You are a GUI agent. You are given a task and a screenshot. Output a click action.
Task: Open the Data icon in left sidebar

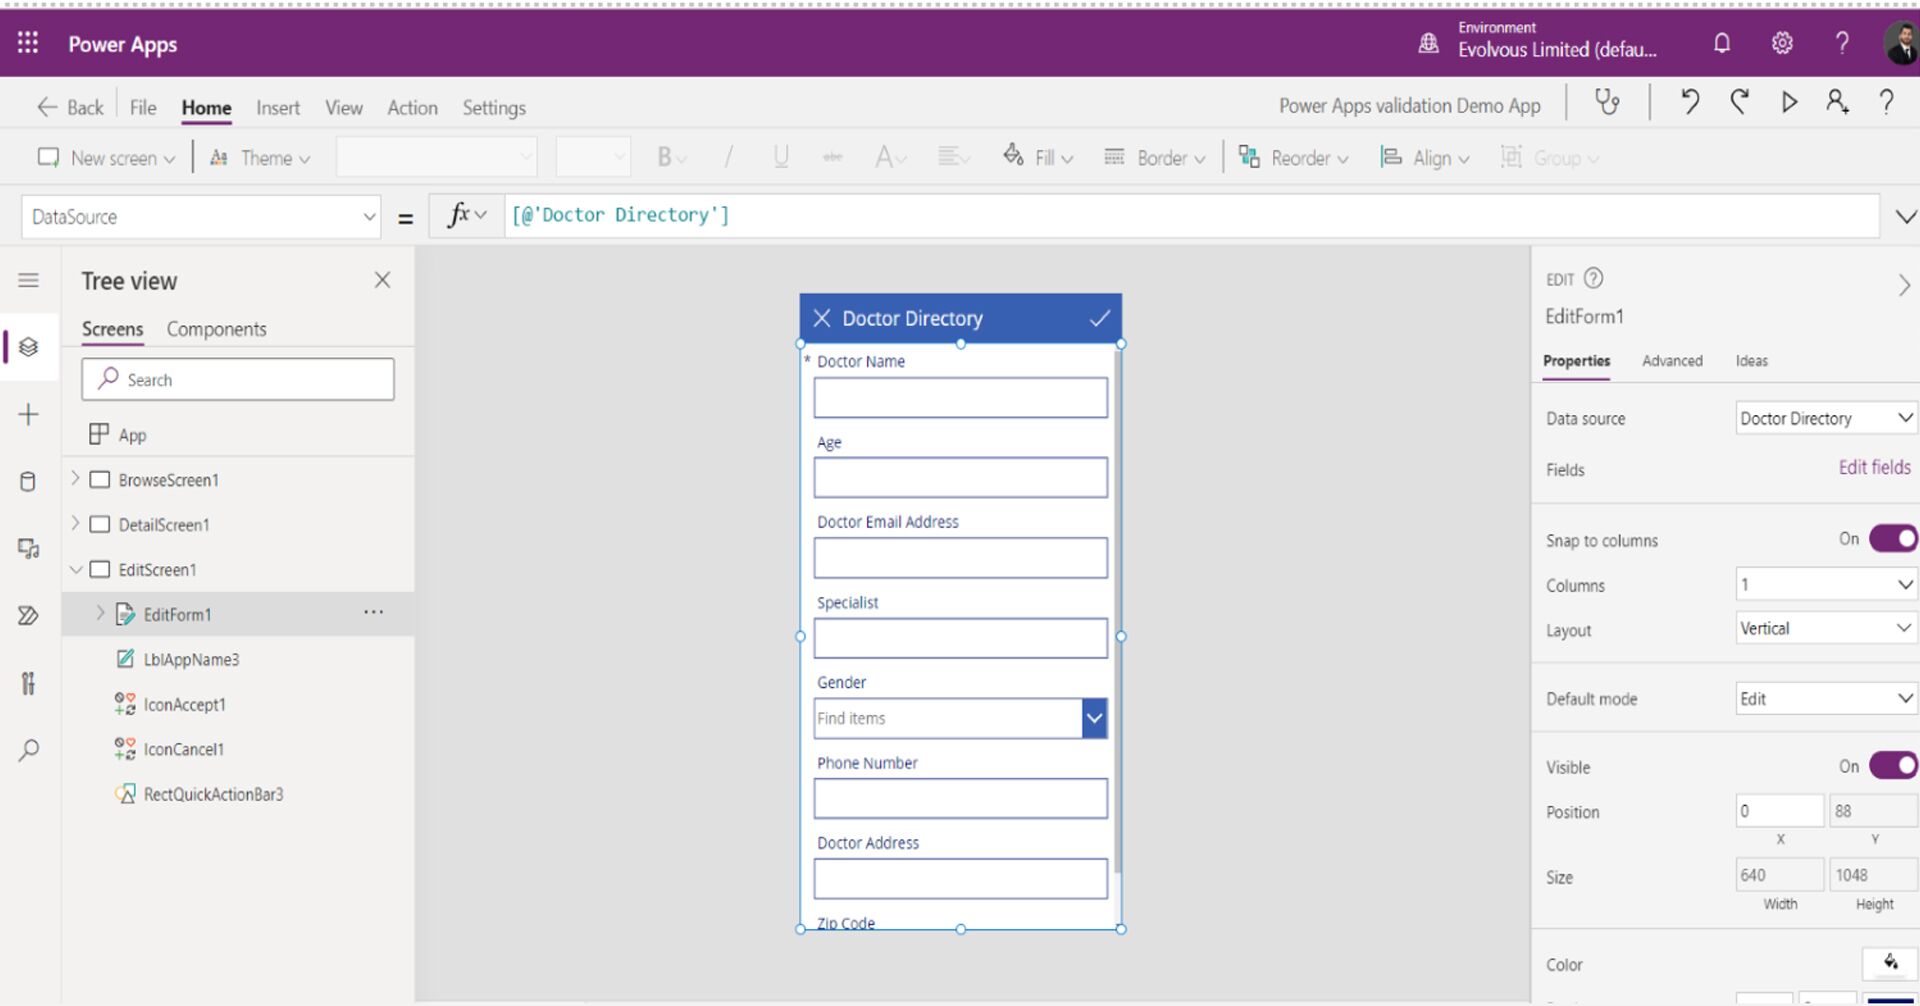pos(28,482)
